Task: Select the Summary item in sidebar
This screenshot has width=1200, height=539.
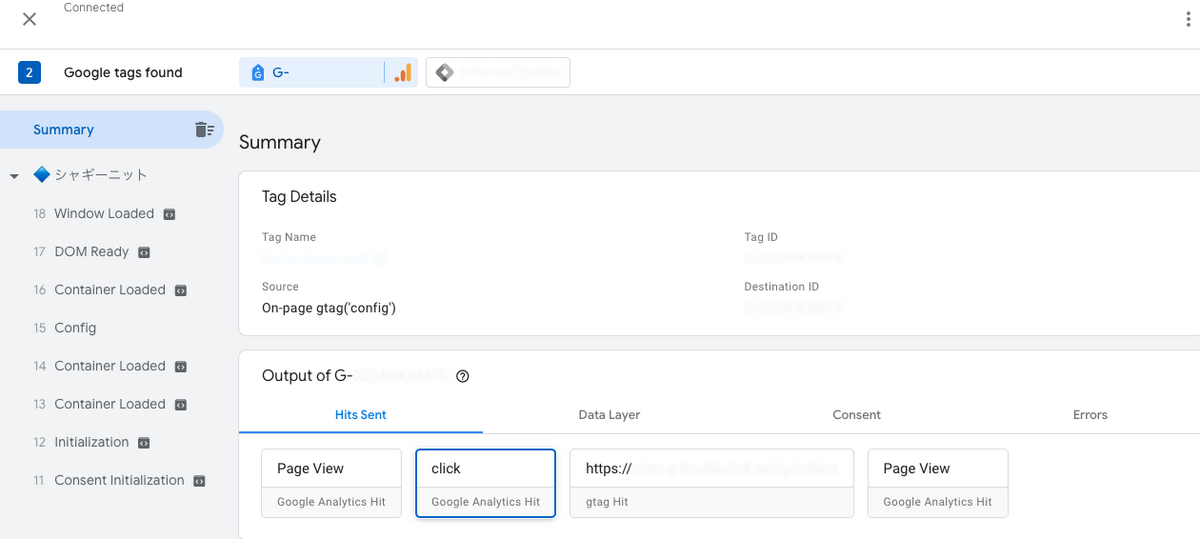Action: 64,130
